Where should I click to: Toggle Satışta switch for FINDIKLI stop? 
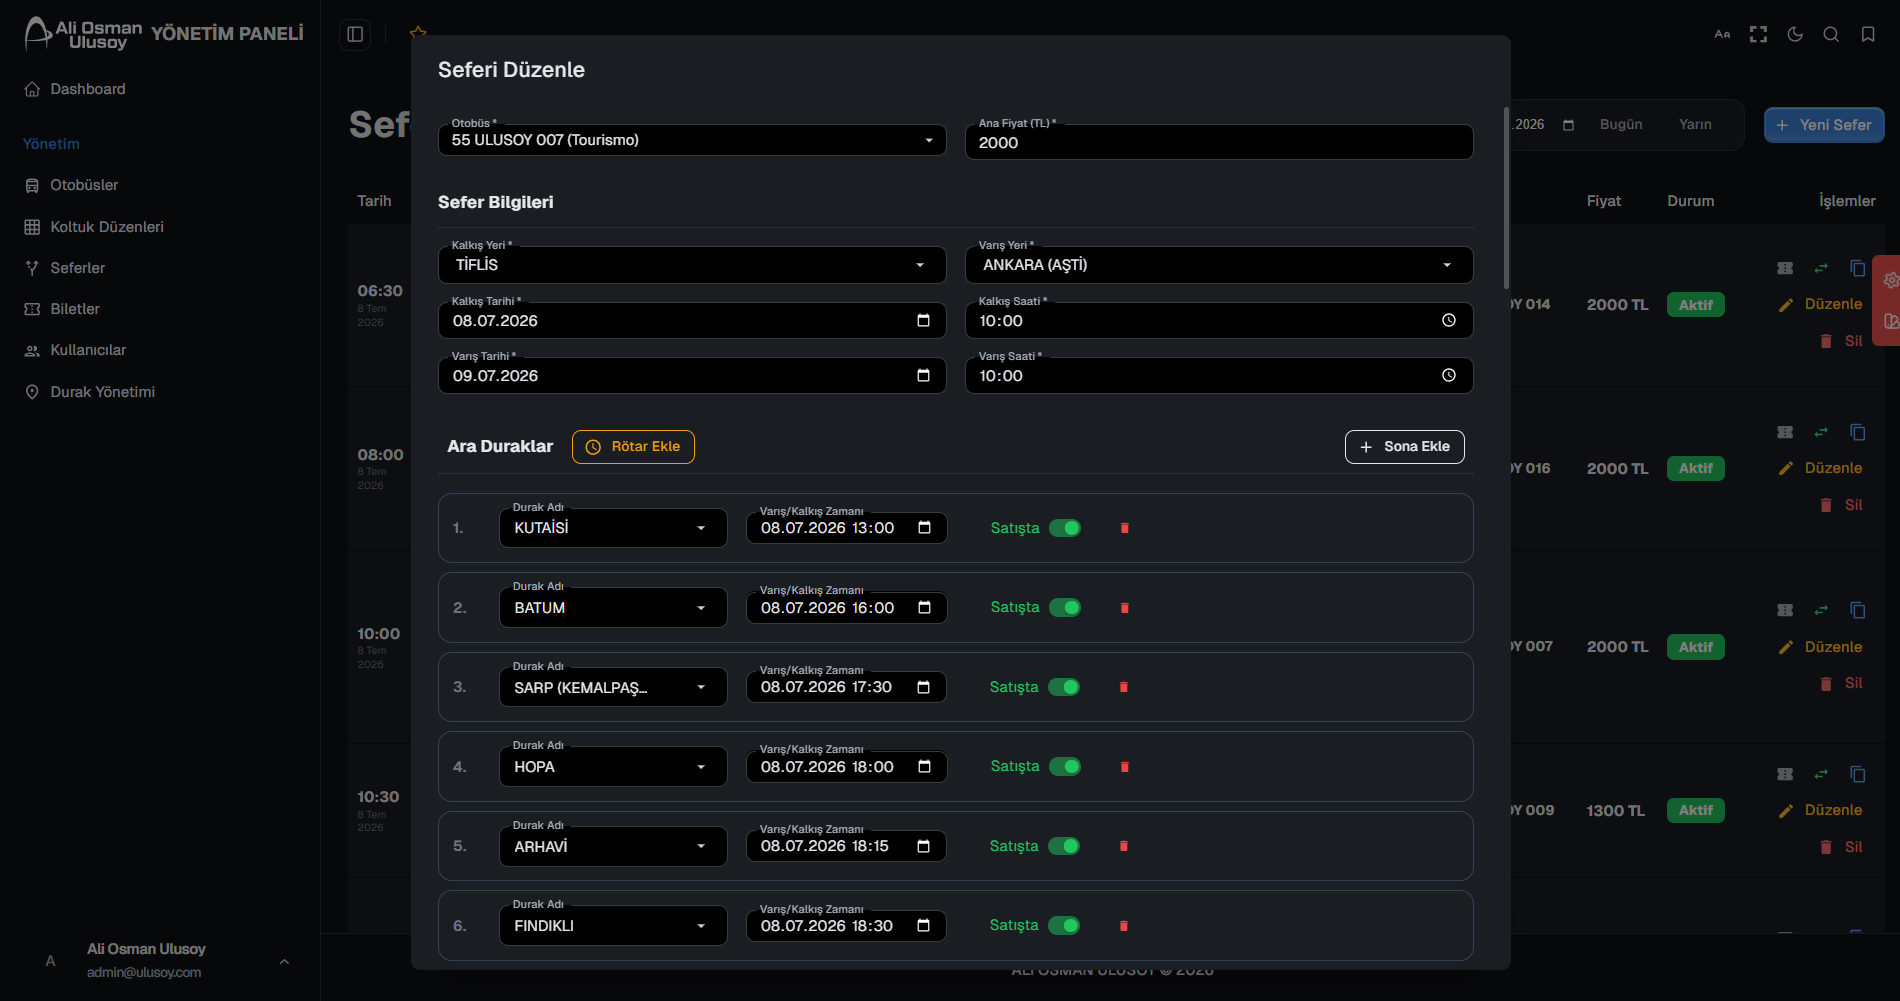pos(1064,925)
